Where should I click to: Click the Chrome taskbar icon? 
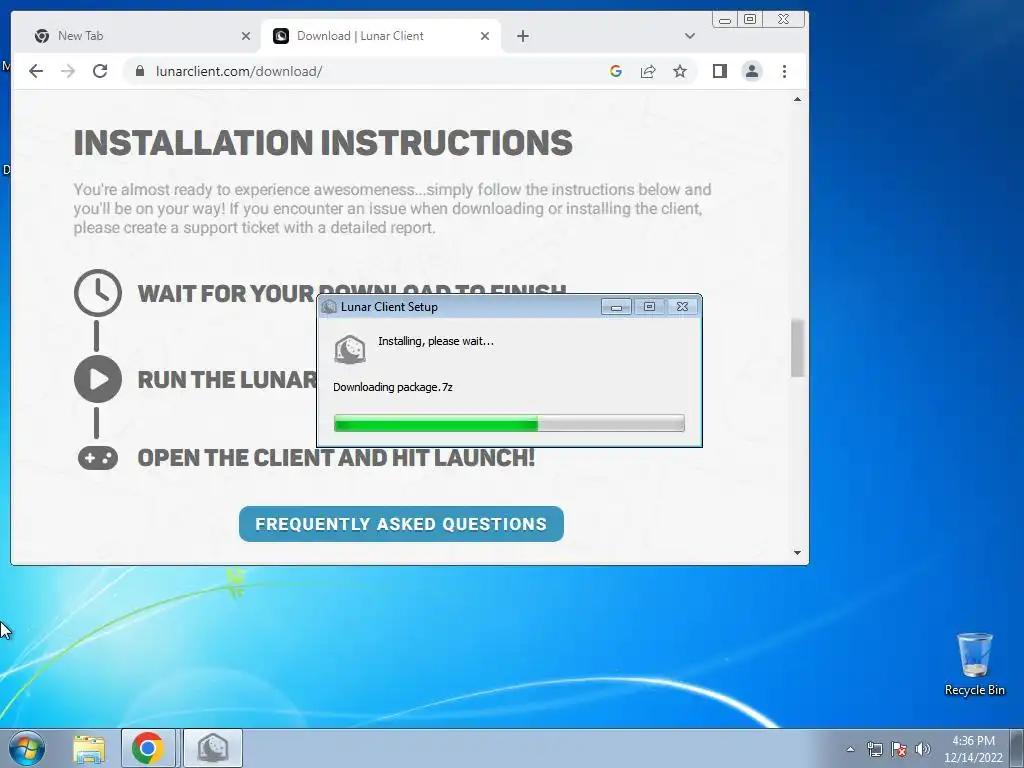pyautogui.click(x=148, y=748)
